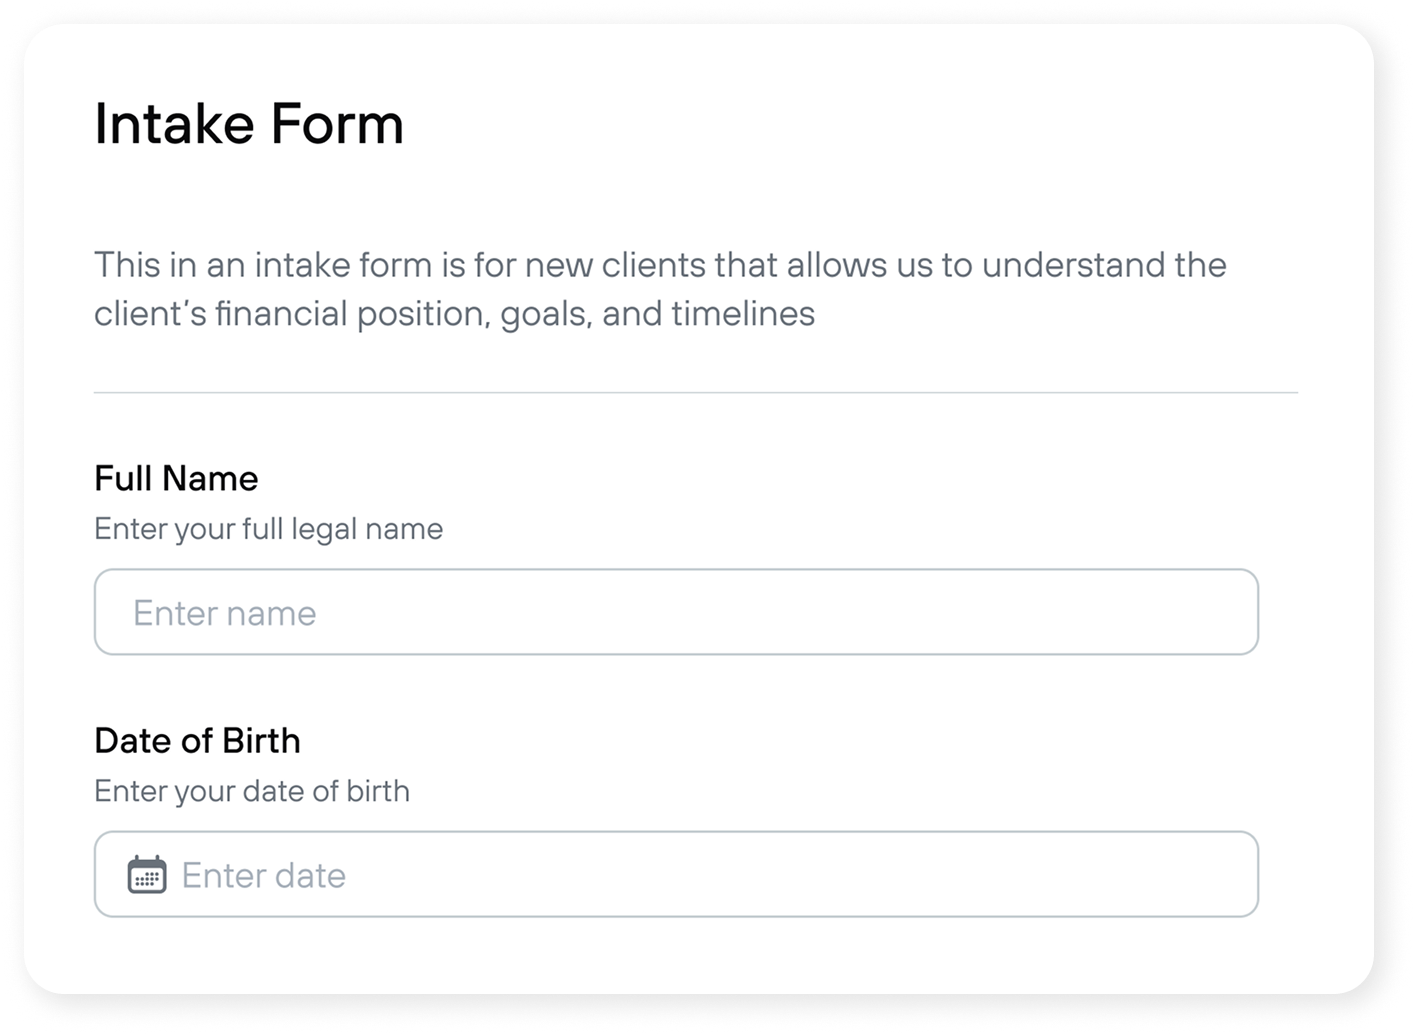Click the word "Name" in the label
Image resolution: width=1414 pixels, height=1034 pixels.
tap(214, 478)
